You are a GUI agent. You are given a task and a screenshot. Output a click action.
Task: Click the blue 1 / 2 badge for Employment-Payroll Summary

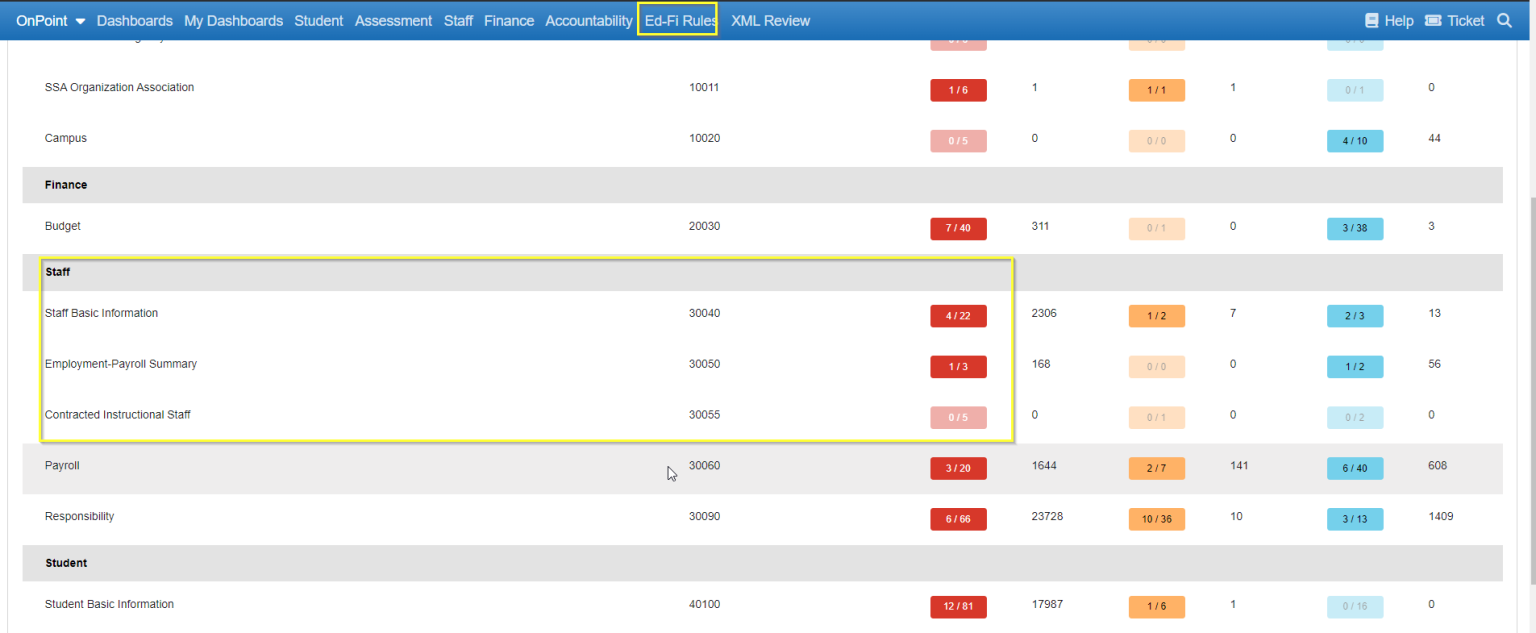pos(1355,366)
